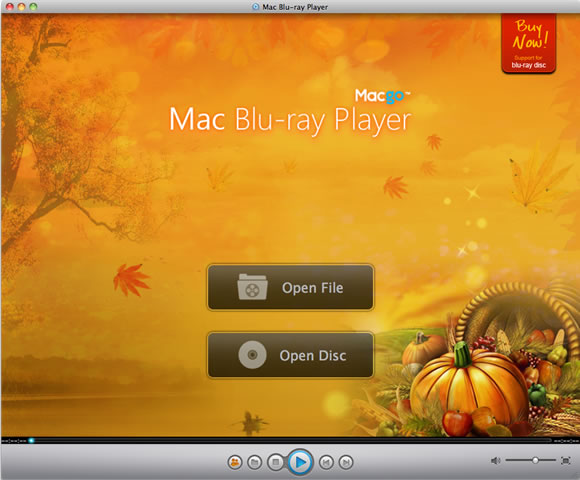Image resolution: width=580 pixels, height=480 pixels.
Task: Start playback with the blue play button
Action: coord(300,462)
